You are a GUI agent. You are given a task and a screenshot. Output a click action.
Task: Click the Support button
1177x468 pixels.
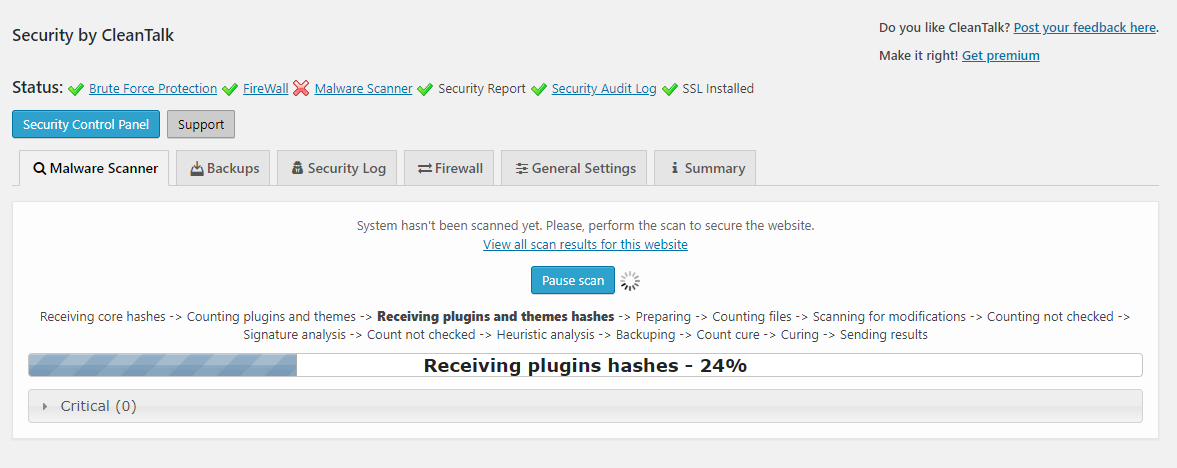click(201, 125)
